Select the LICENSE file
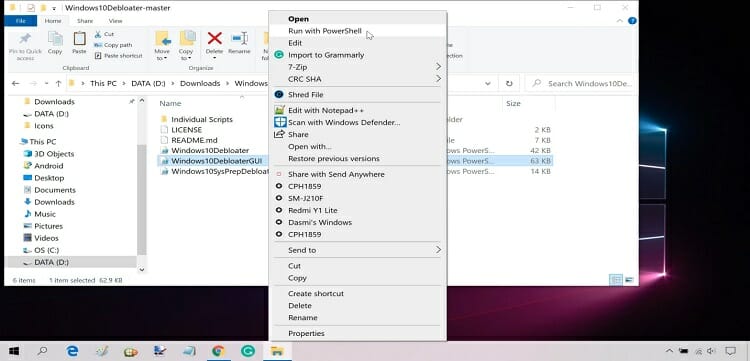 [187, 130]
